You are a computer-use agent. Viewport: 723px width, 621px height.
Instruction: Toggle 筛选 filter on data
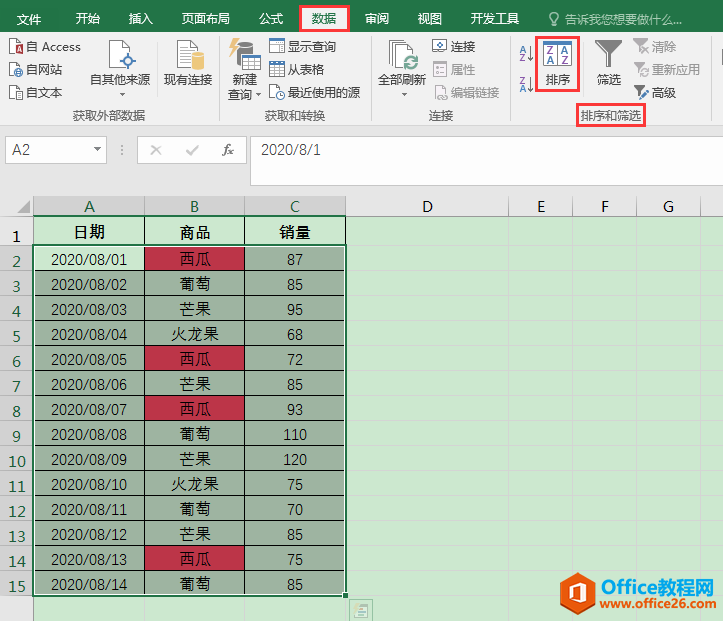(x=609, y=63)
